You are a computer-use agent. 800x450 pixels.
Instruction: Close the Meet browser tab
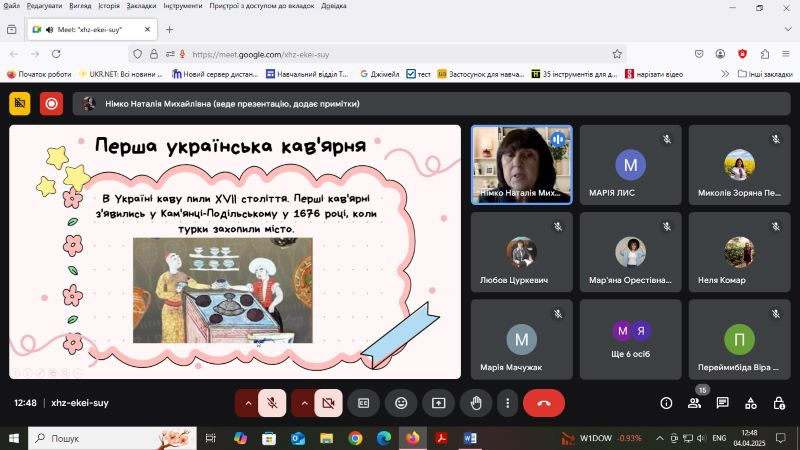147,30
